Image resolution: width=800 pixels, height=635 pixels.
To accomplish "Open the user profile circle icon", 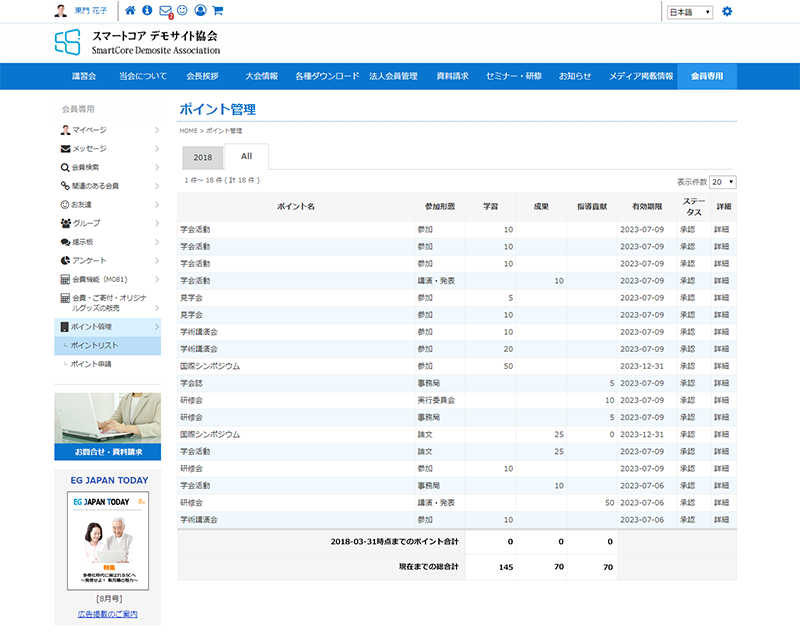I will tap(200, 11).
